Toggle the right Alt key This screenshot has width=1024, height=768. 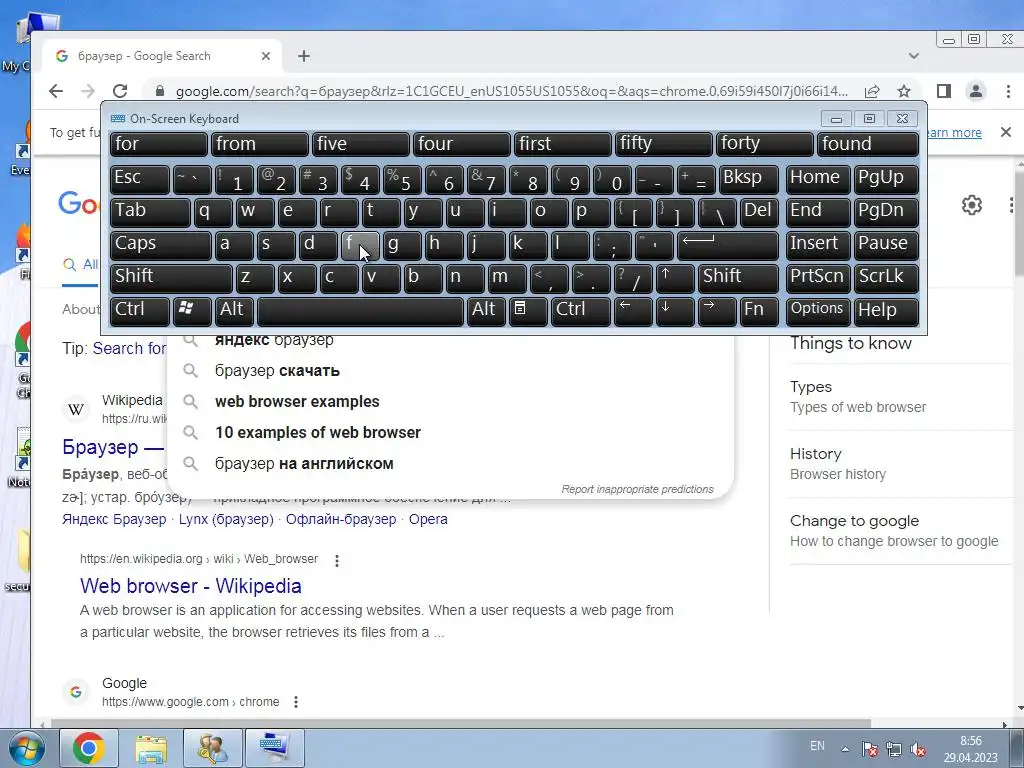tap(486, 311)
